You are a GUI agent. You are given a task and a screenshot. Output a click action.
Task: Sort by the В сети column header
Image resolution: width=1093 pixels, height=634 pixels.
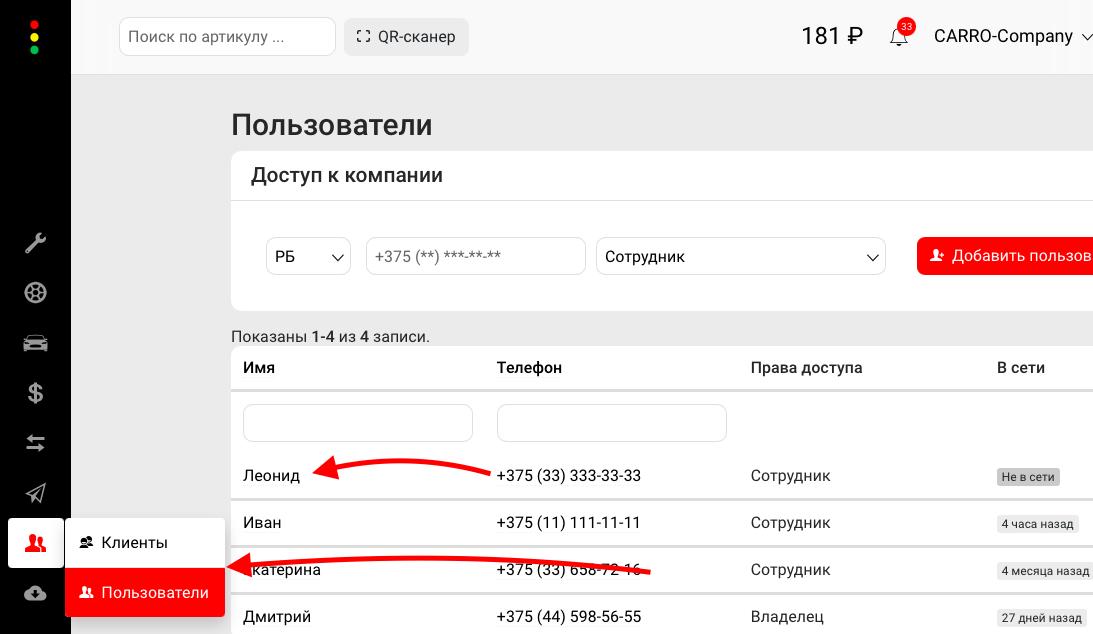click(x=1021, y=368)
